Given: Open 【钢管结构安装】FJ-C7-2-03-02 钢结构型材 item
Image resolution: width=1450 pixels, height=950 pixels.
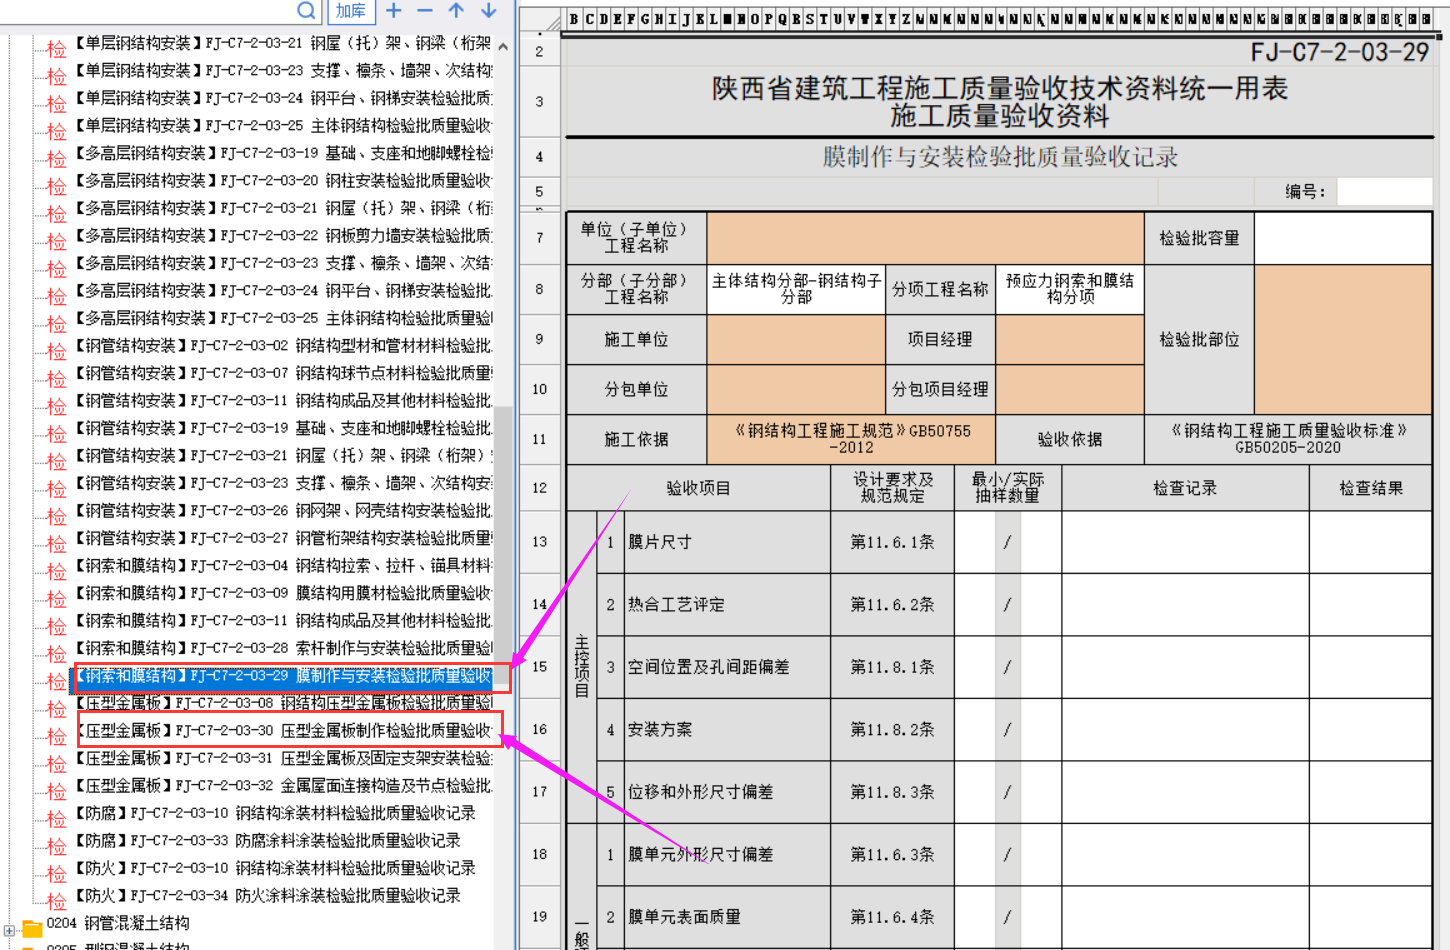Looking at the screenshot, I should coord(283,346).
